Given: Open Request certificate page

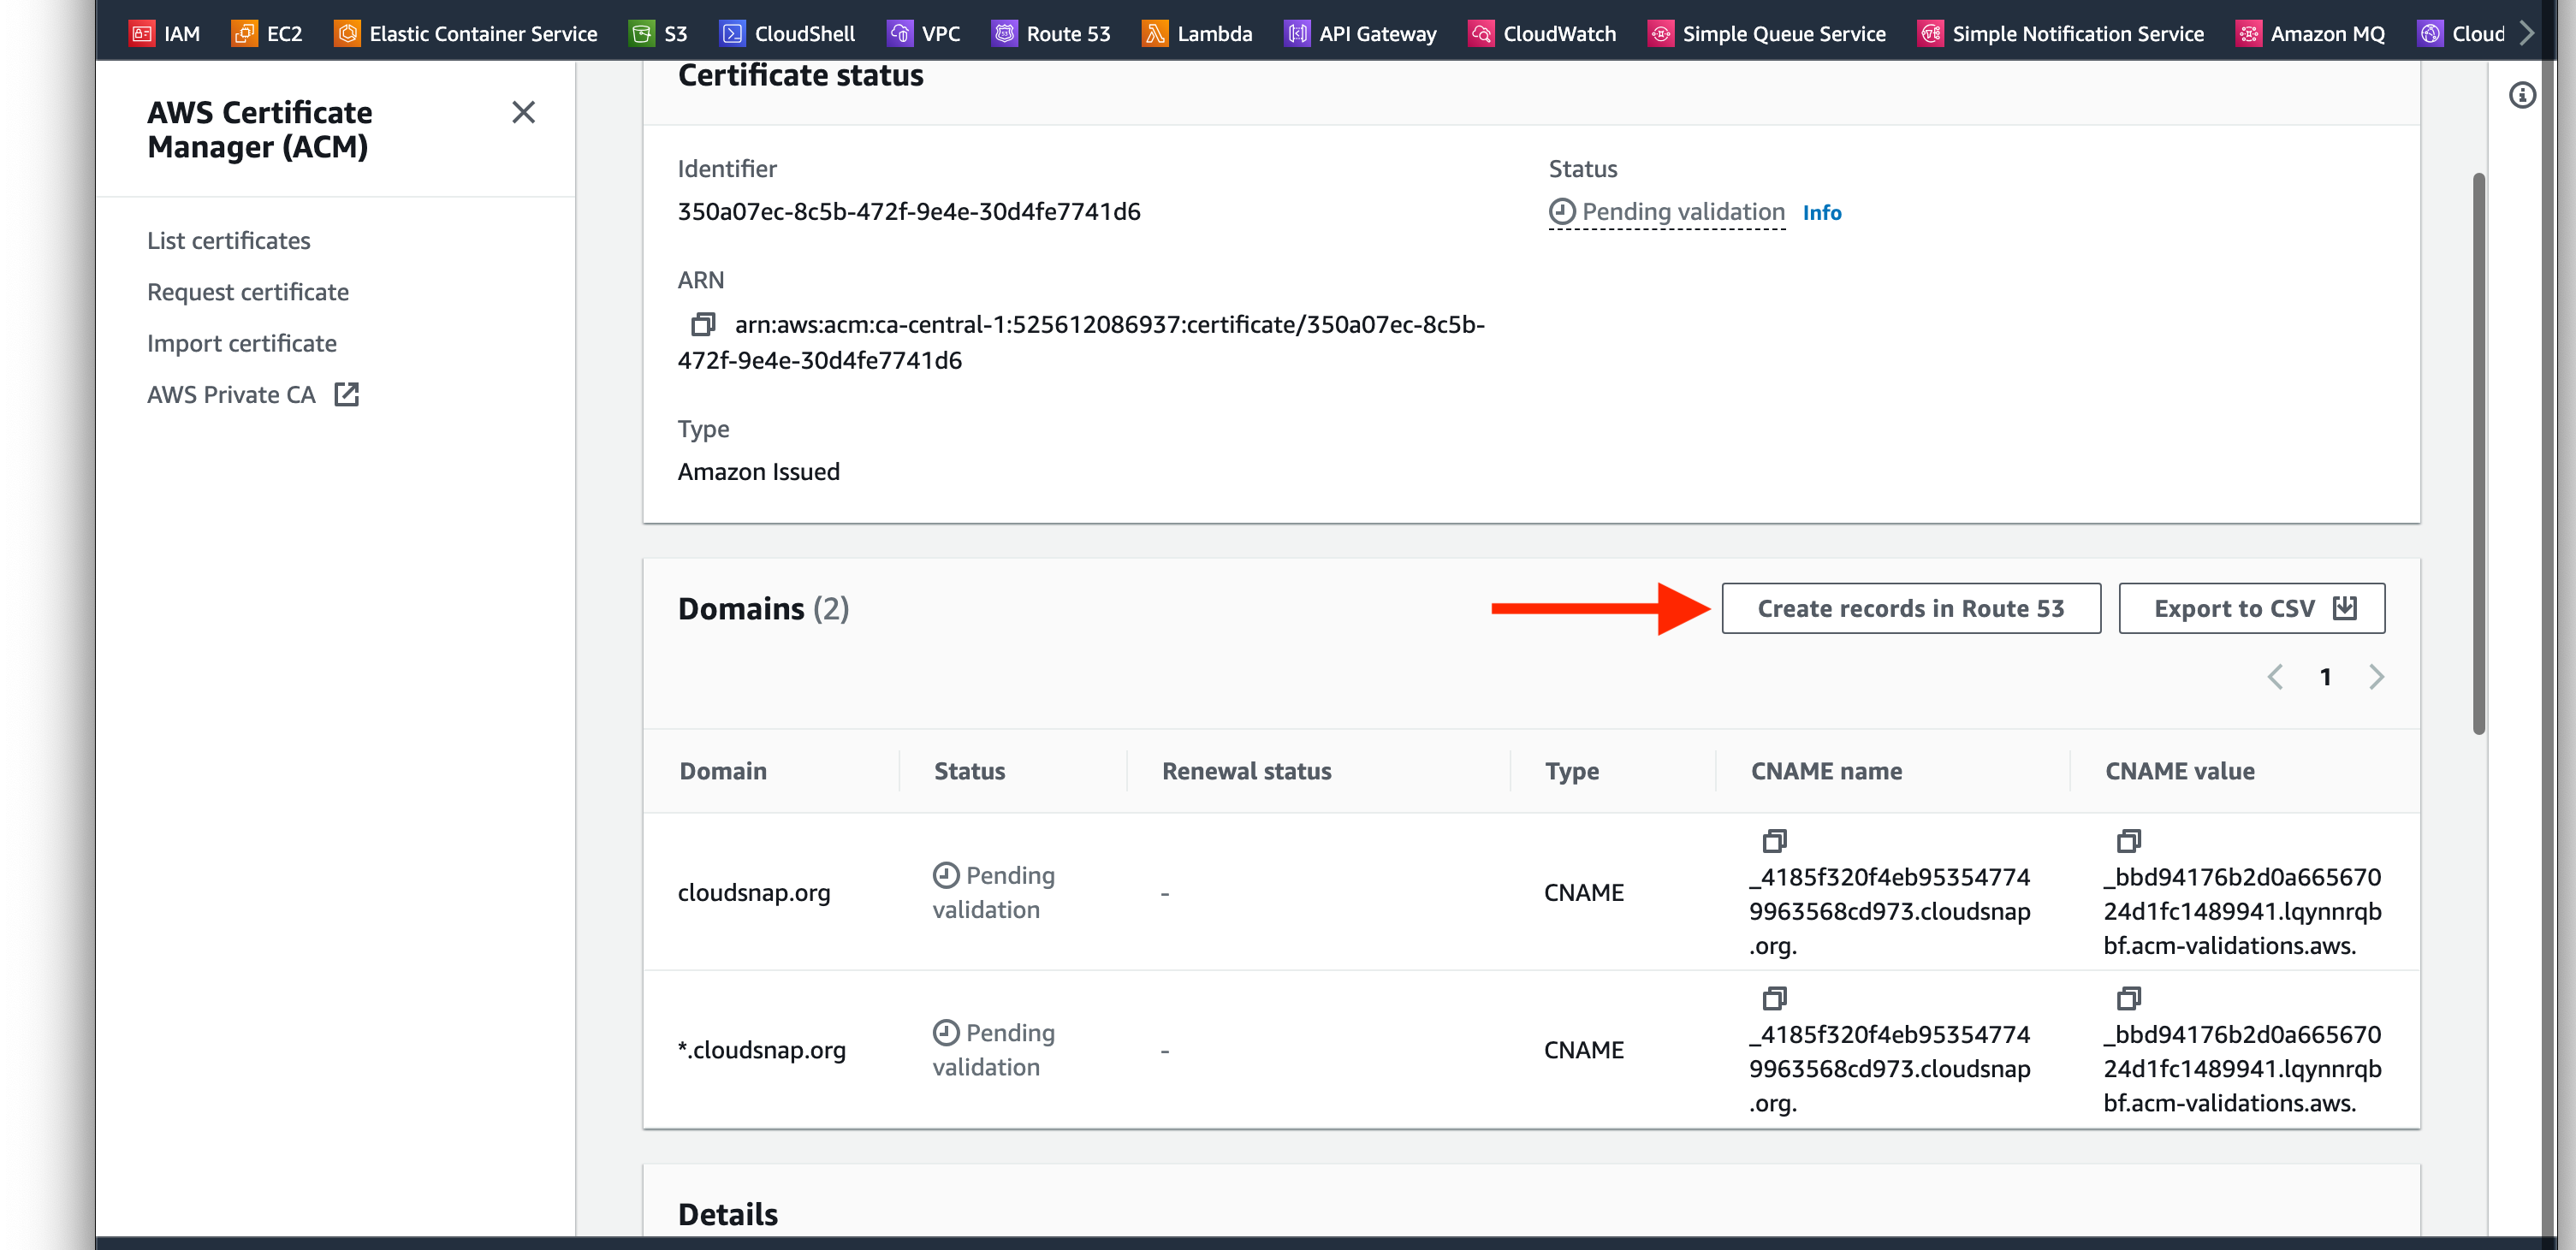Looking at the screenshot, I should coord(248,291).
